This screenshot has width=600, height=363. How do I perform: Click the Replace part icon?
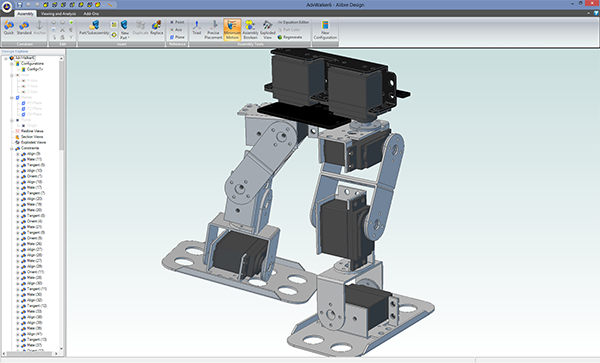tap(157, 28)
